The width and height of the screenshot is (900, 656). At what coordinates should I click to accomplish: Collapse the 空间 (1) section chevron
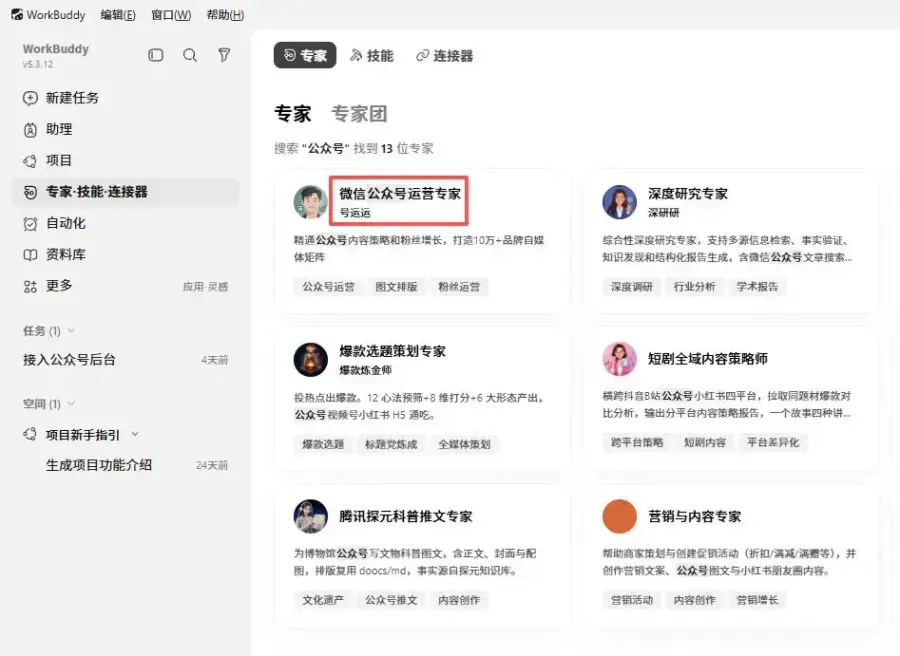(71, 403)
